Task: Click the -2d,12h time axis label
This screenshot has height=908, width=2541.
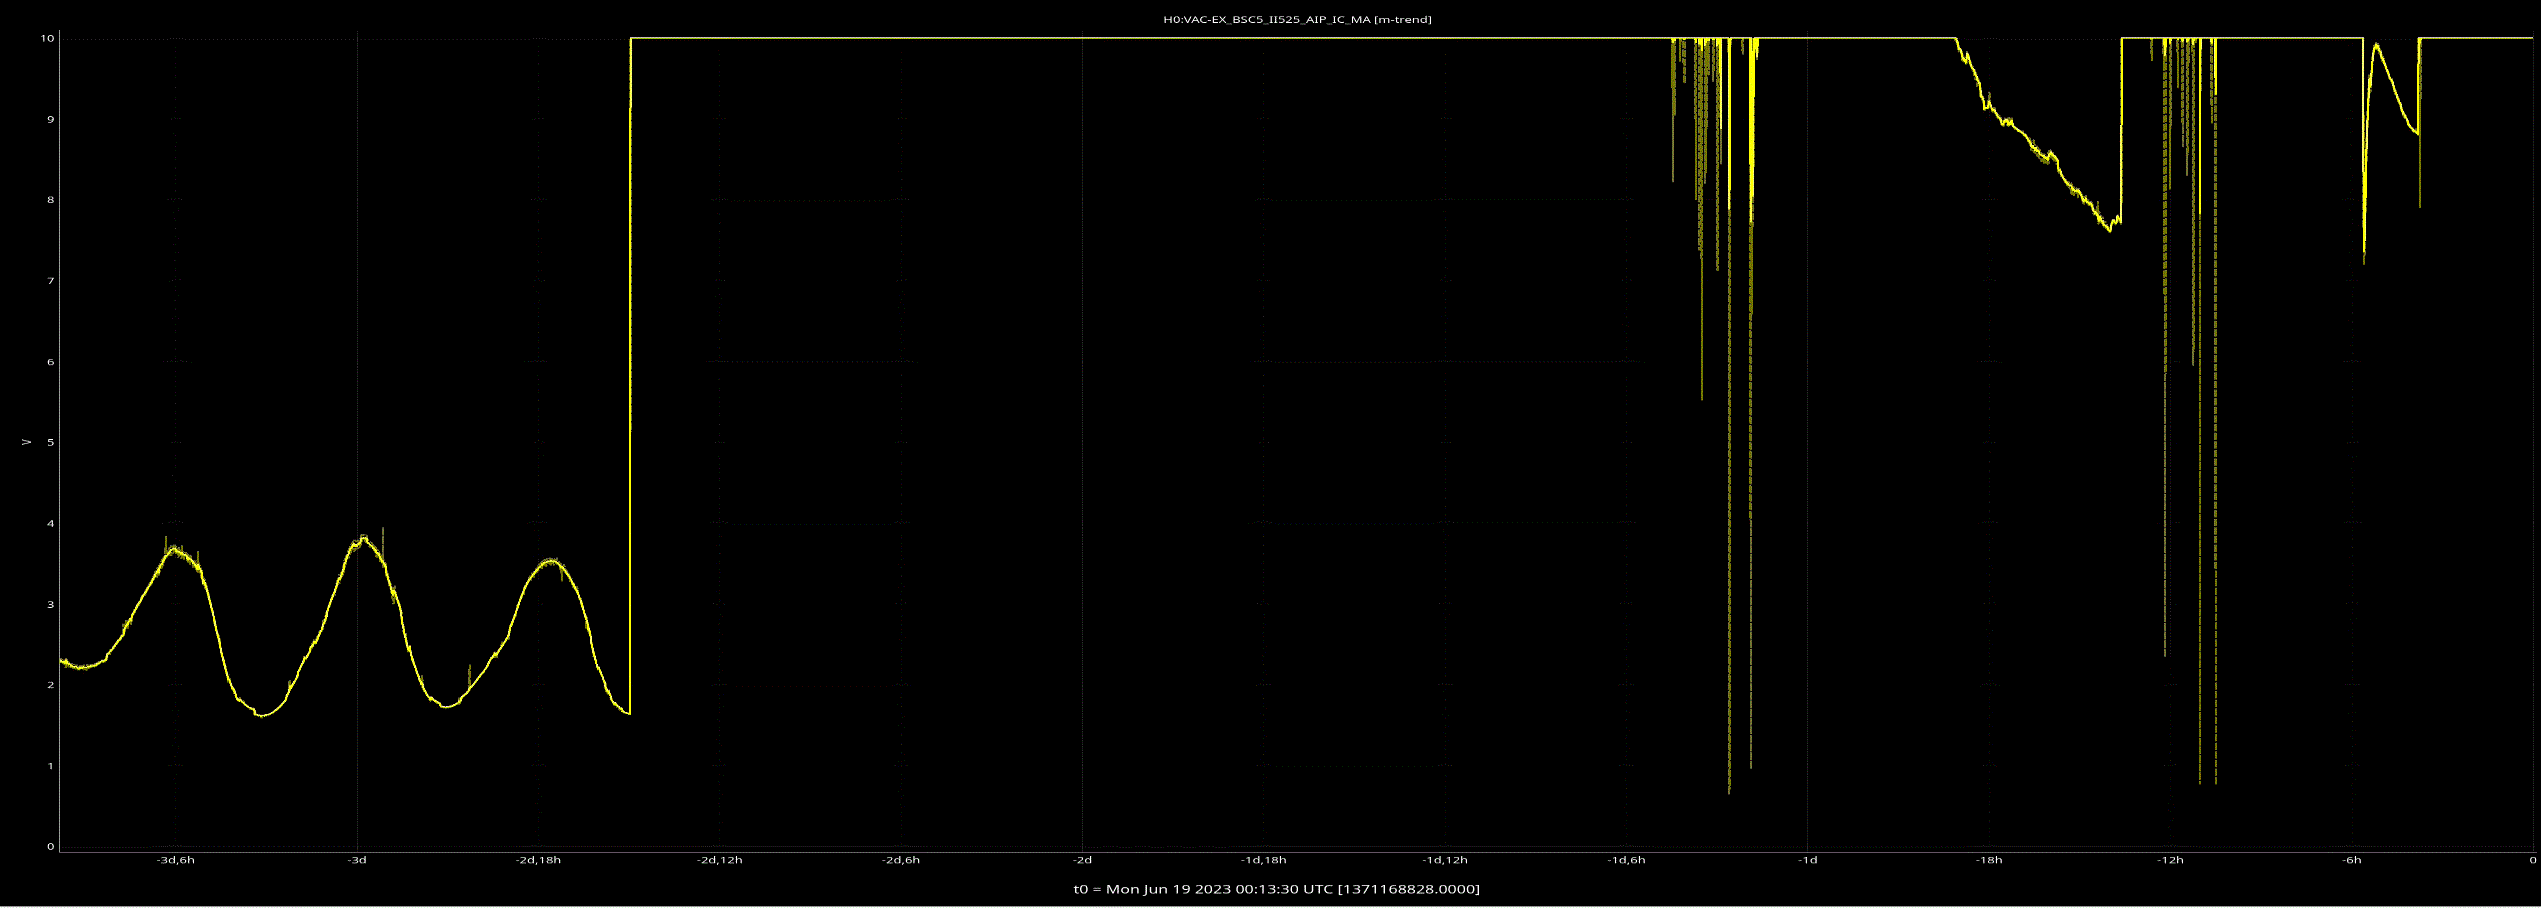Action: (x=719, y=860)
